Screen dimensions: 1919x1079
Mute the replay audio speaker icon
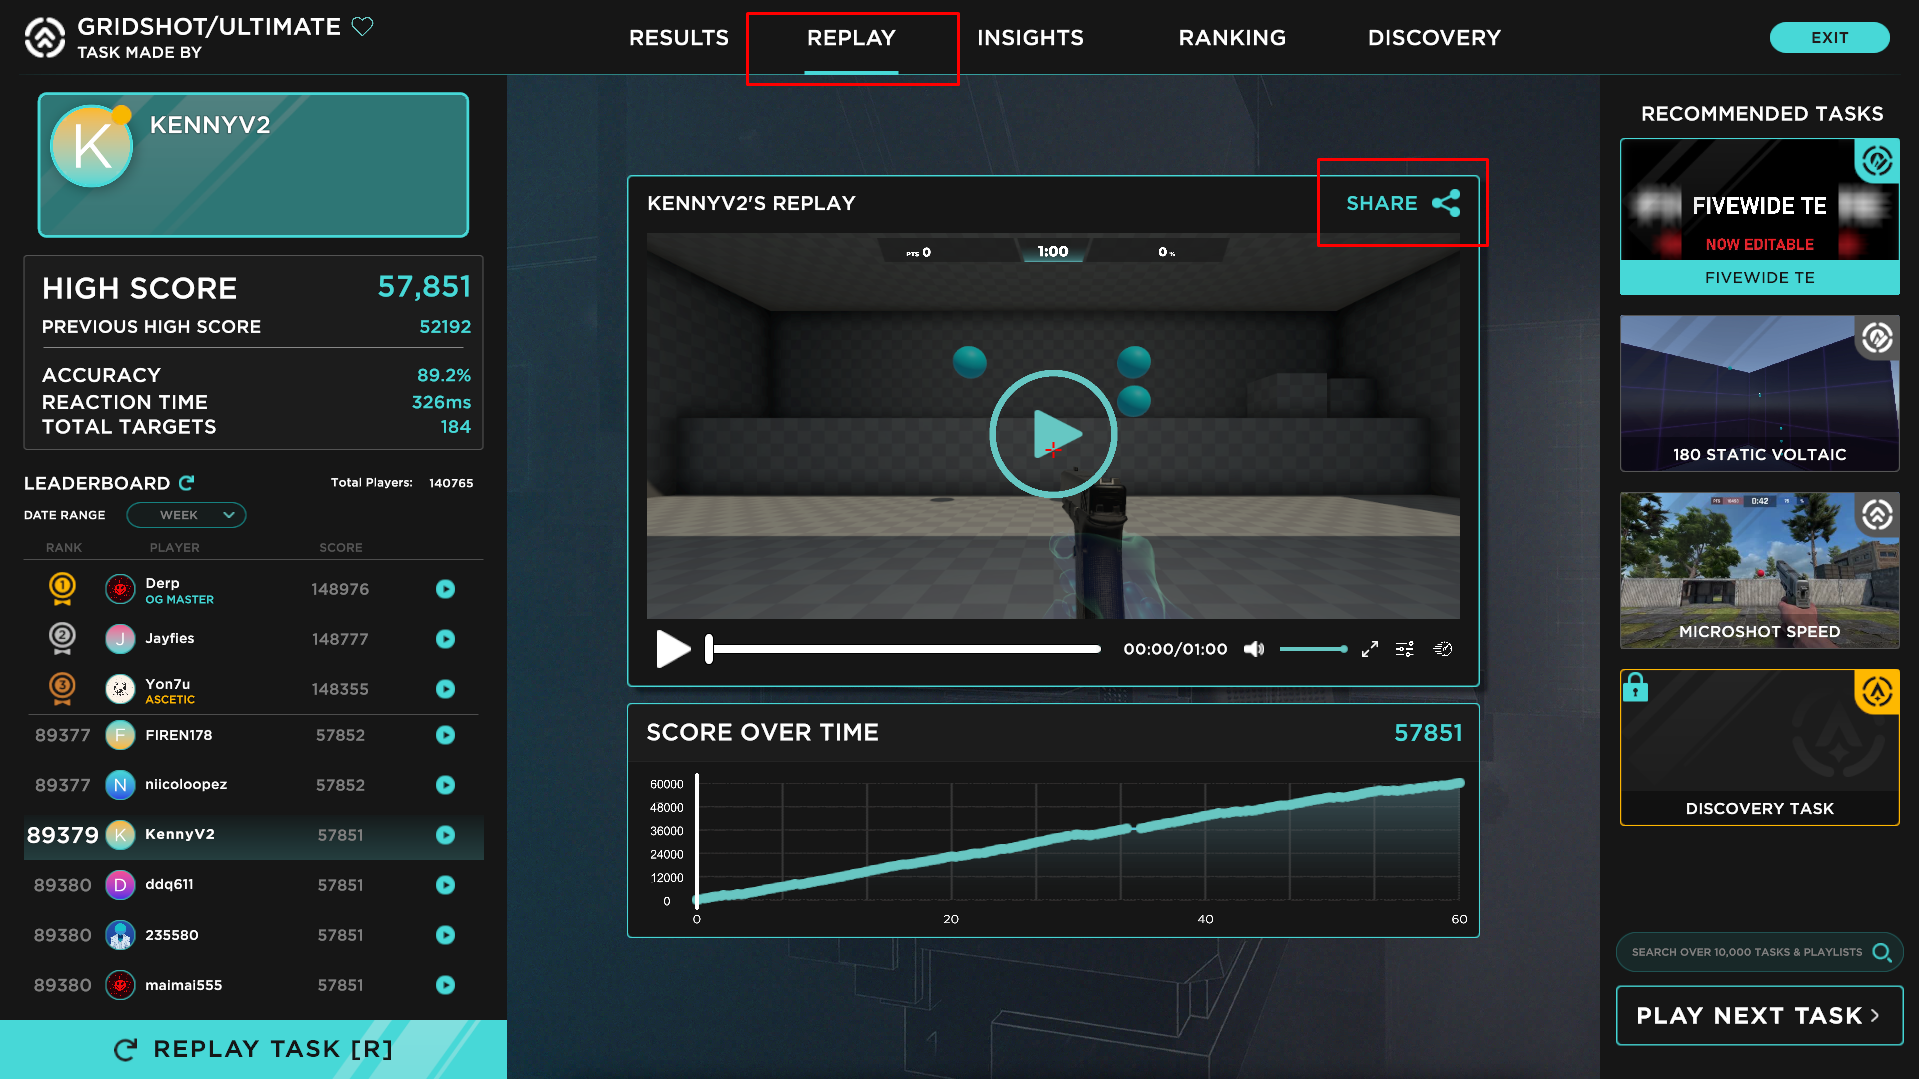click(1254, 649)
